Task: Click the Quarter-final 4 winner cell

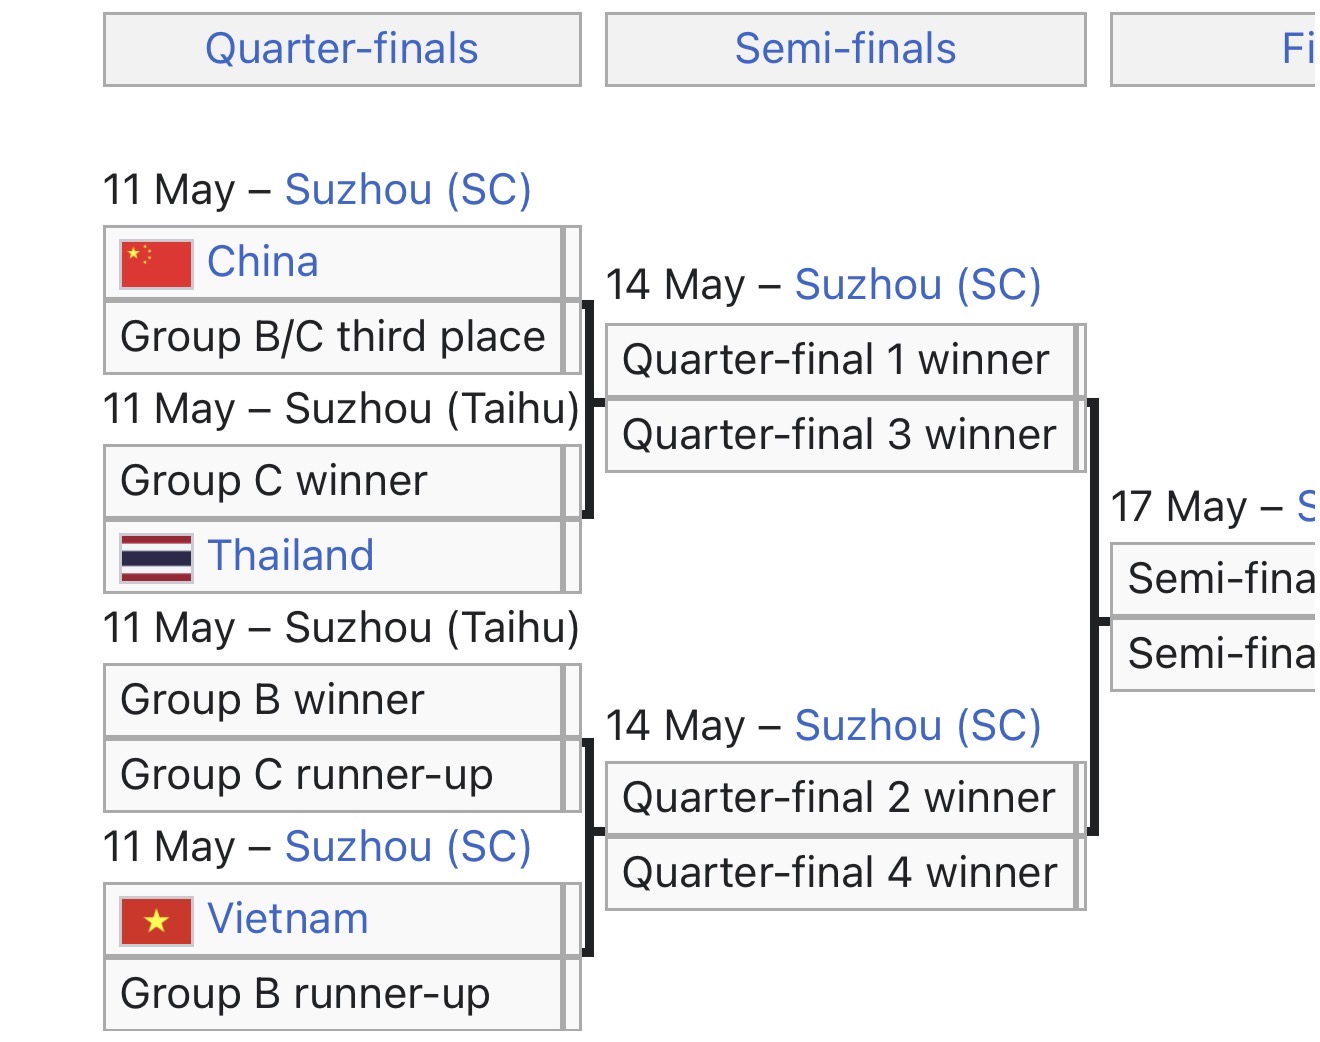Action: [841, 873]
